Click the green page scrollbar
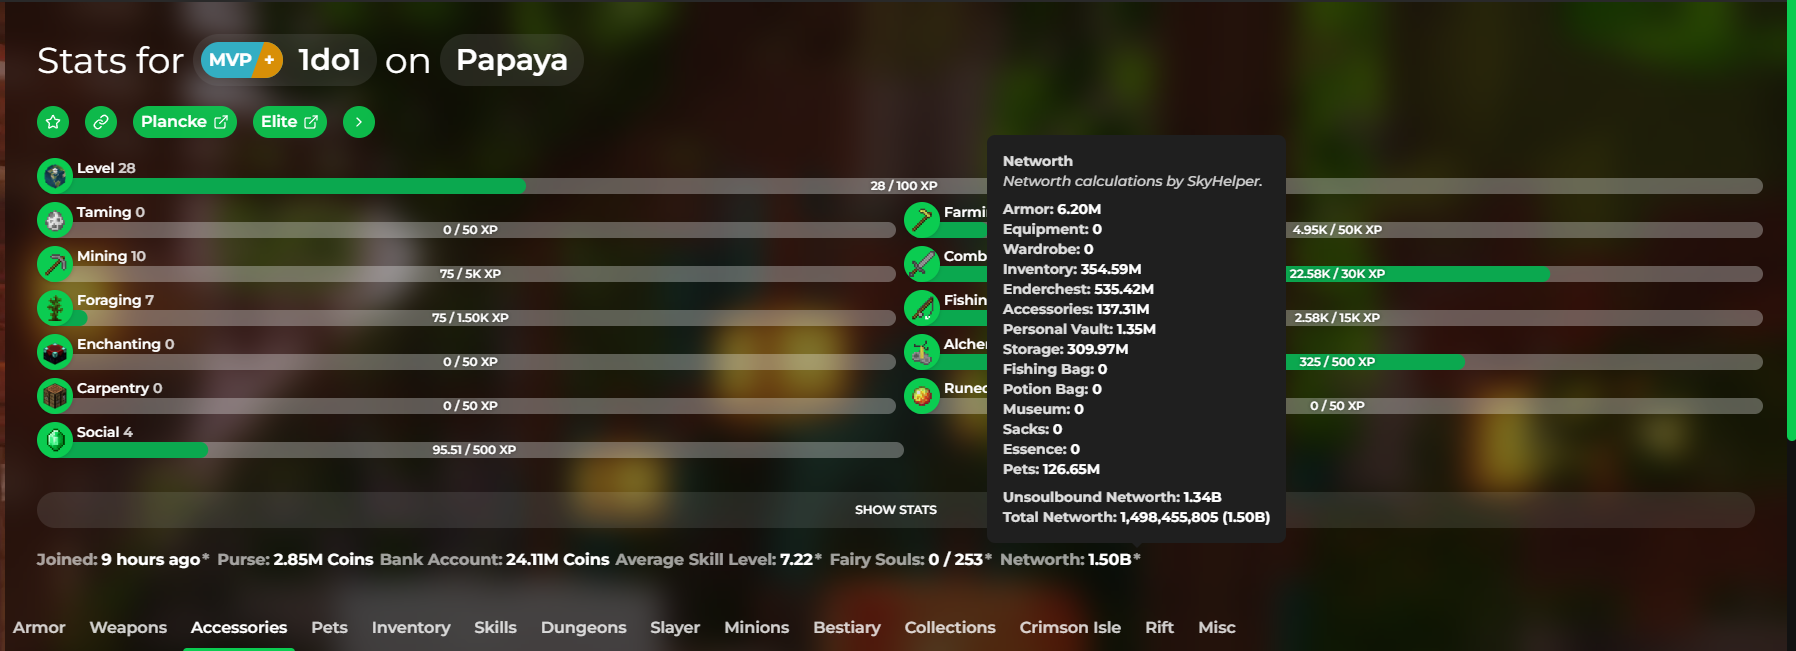This screenshot has width=1796, height=651. coord(1790,220)
